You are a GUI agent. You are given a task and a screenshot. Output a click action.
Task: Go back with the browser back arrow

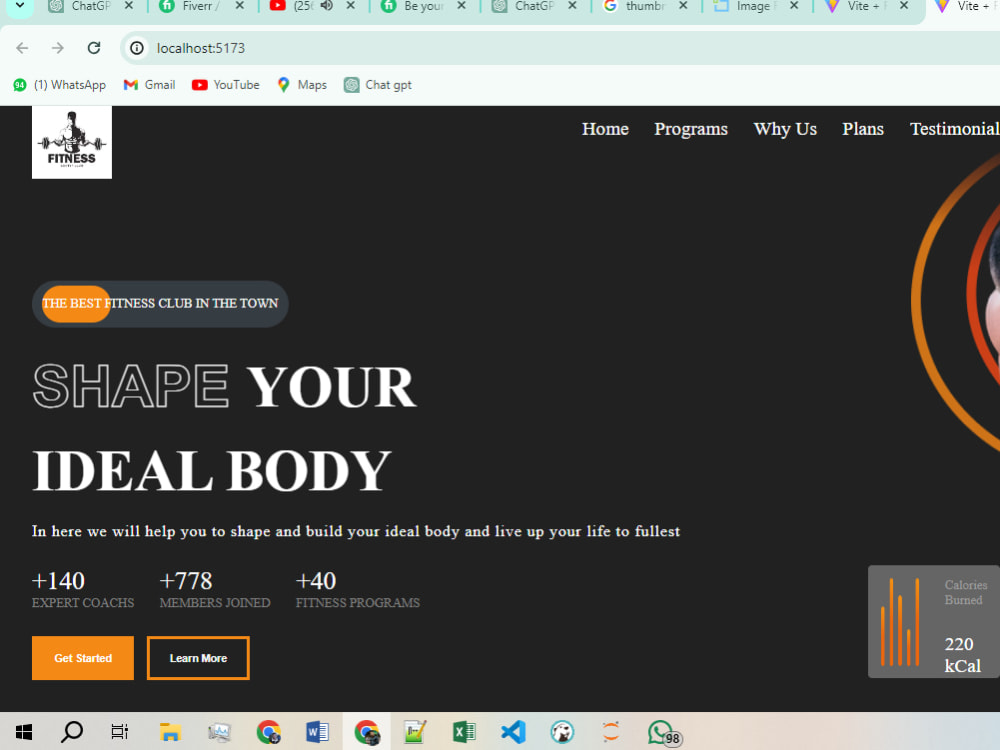[22, 48]
